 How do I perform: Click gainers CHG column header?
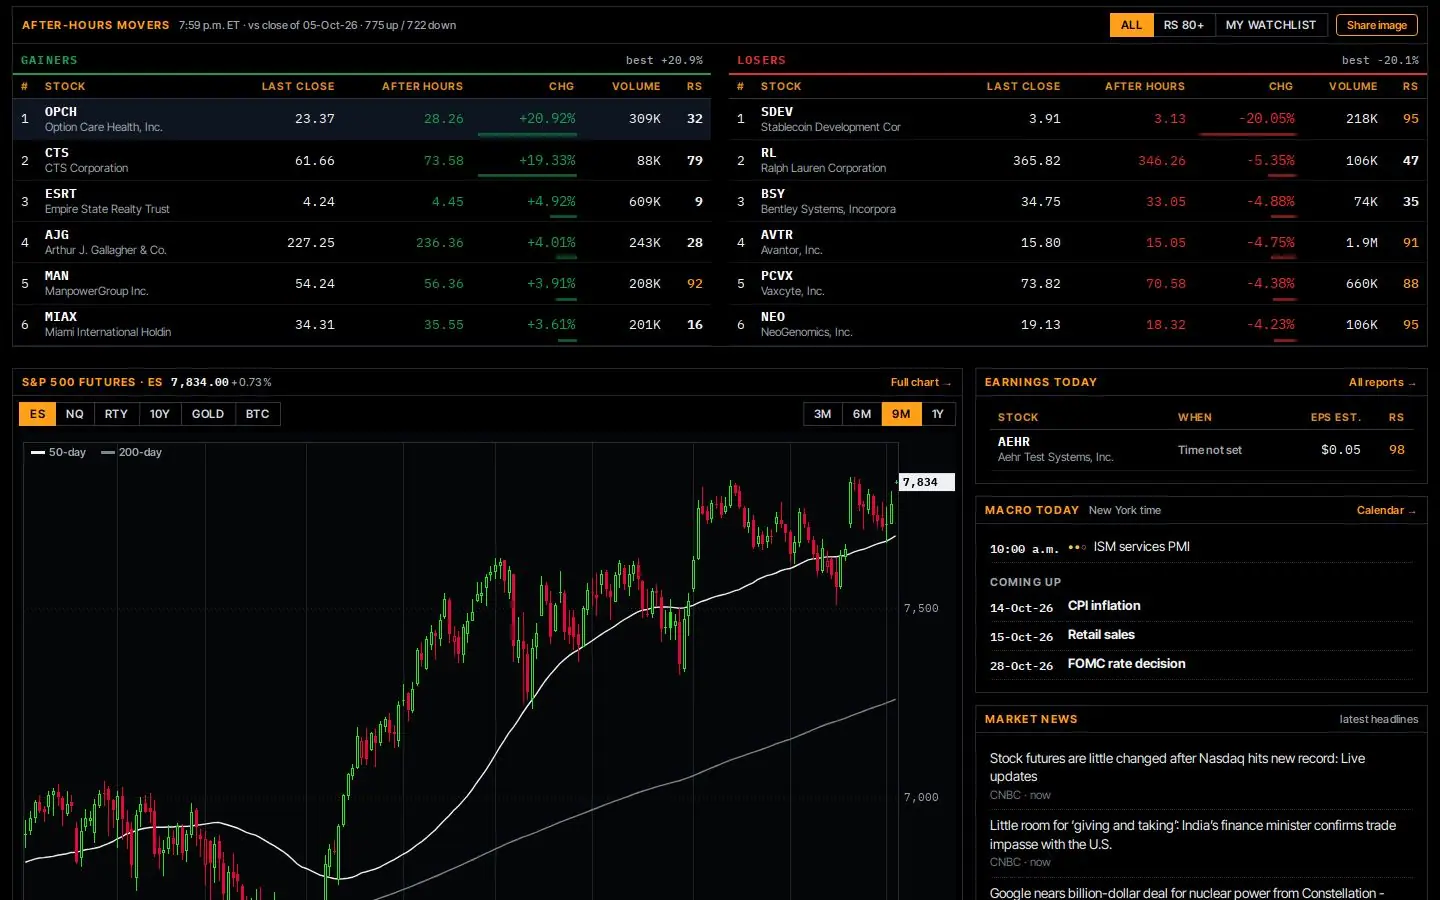[x=561, y=86]
